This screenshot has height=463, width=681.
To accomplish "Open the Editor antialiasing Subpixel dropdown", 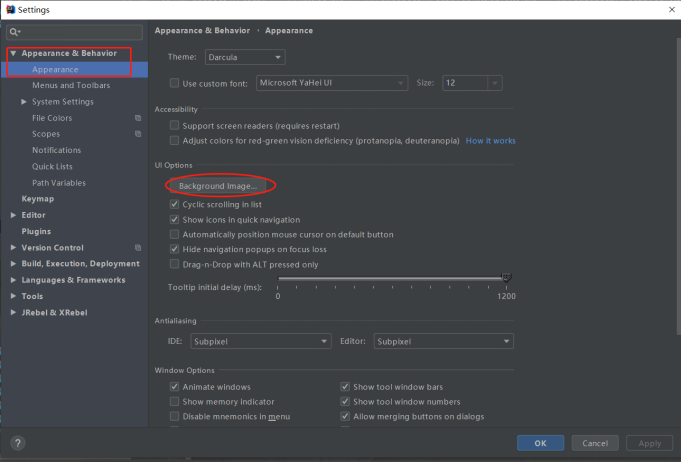I will [x=443, y=341].
